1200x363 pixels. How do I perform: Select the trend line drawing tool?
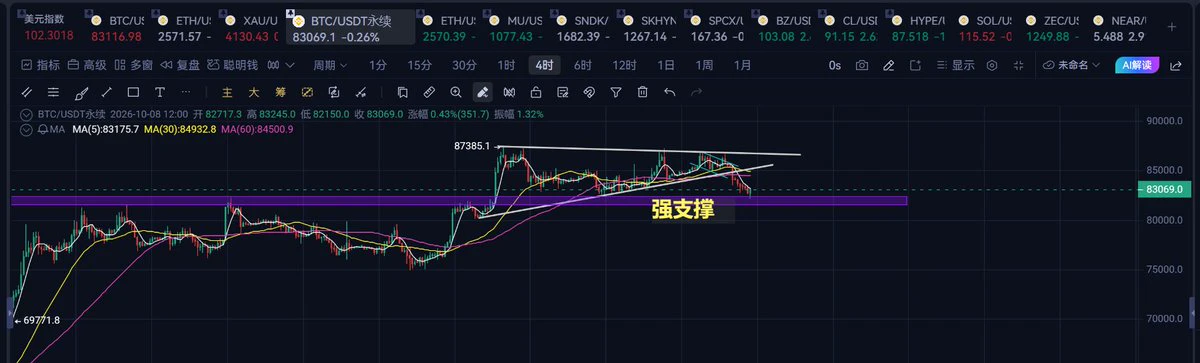[106, 92]
